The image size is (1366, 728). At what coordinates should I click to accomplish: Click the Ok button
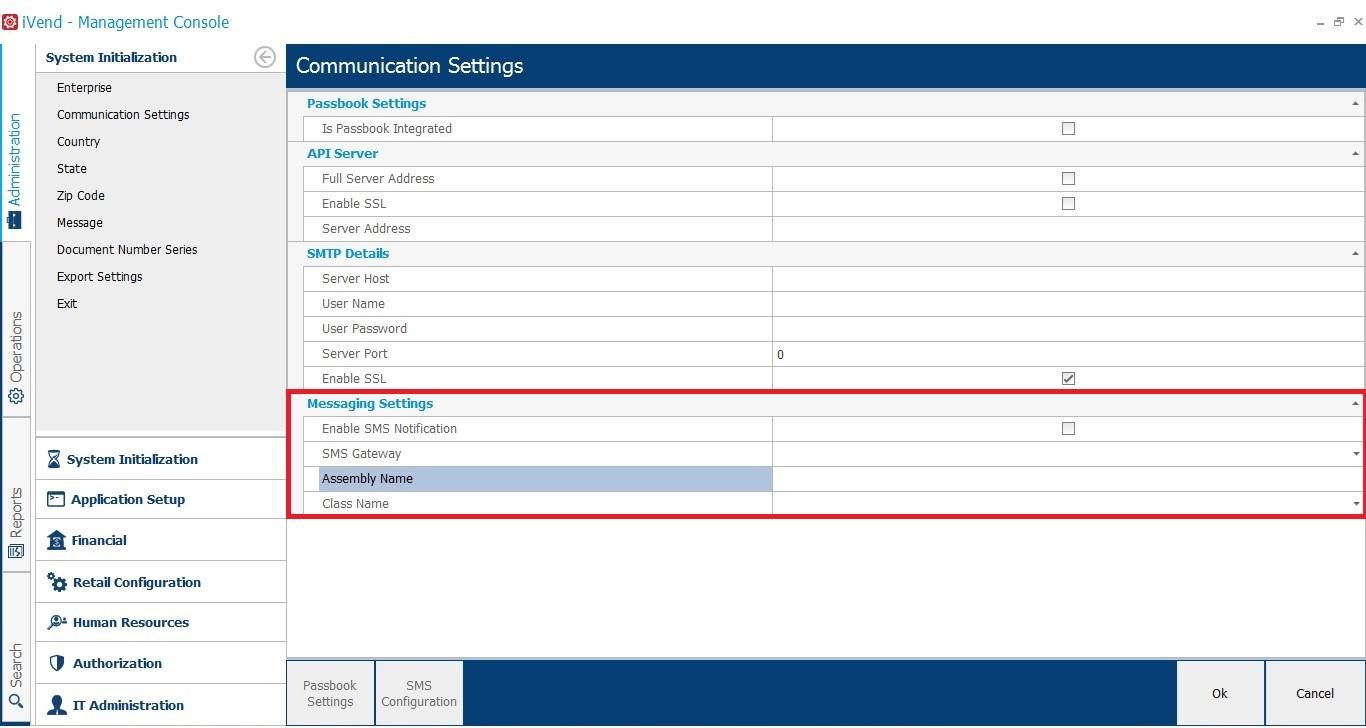coord(1220,693)
